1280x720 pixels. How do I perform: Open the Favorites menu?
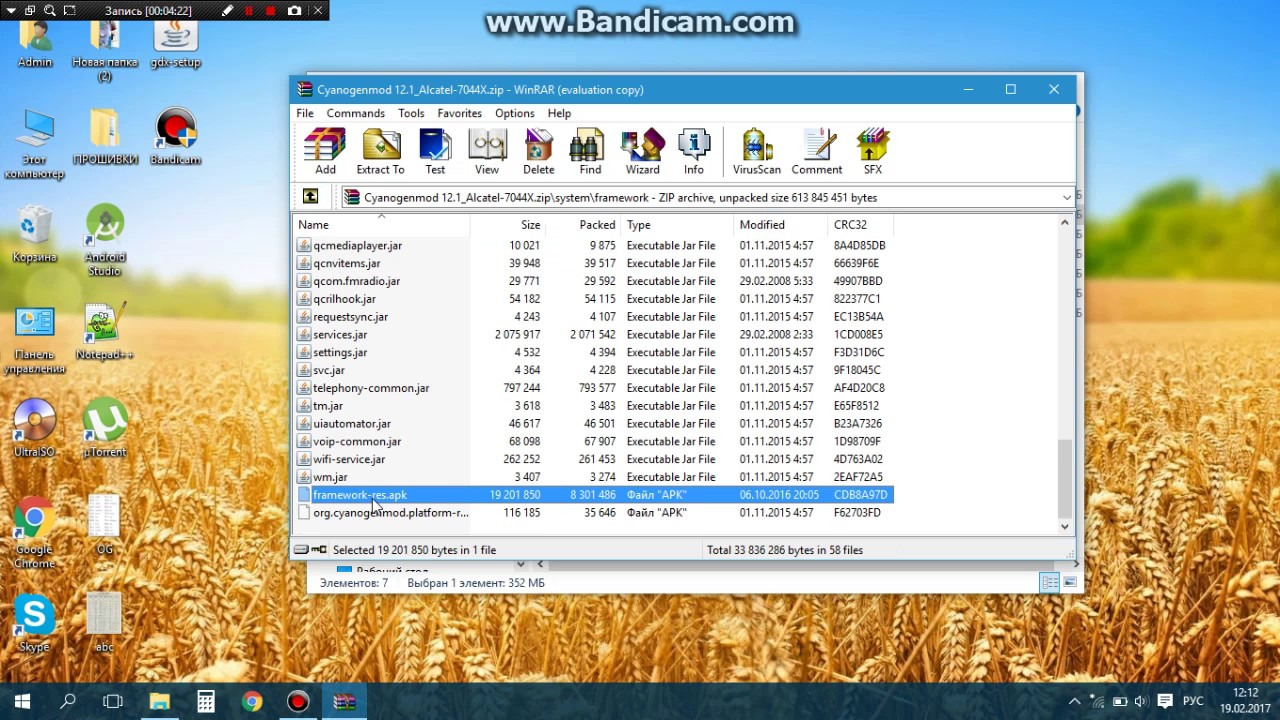point(459,113)
